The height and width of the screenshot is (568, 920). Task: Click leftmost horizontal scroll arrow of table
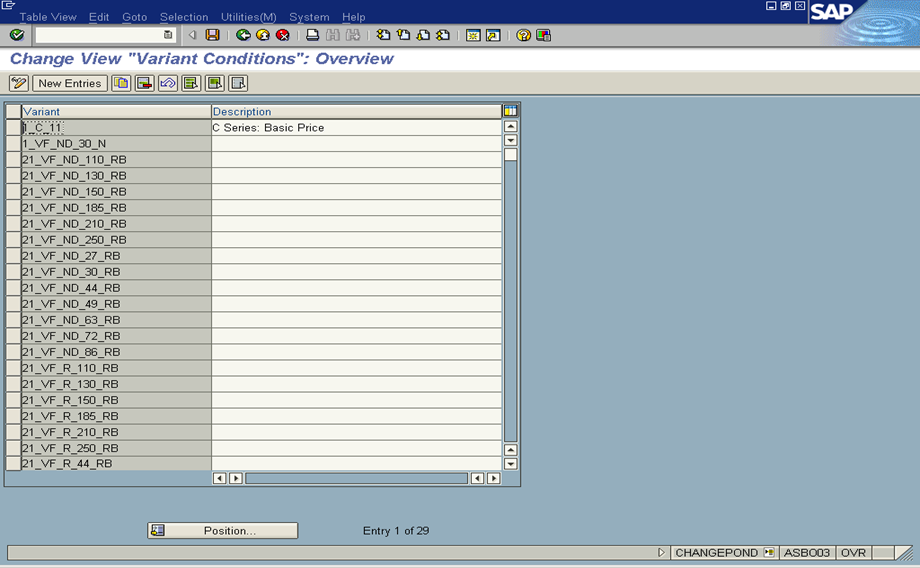tap(219, 478)
